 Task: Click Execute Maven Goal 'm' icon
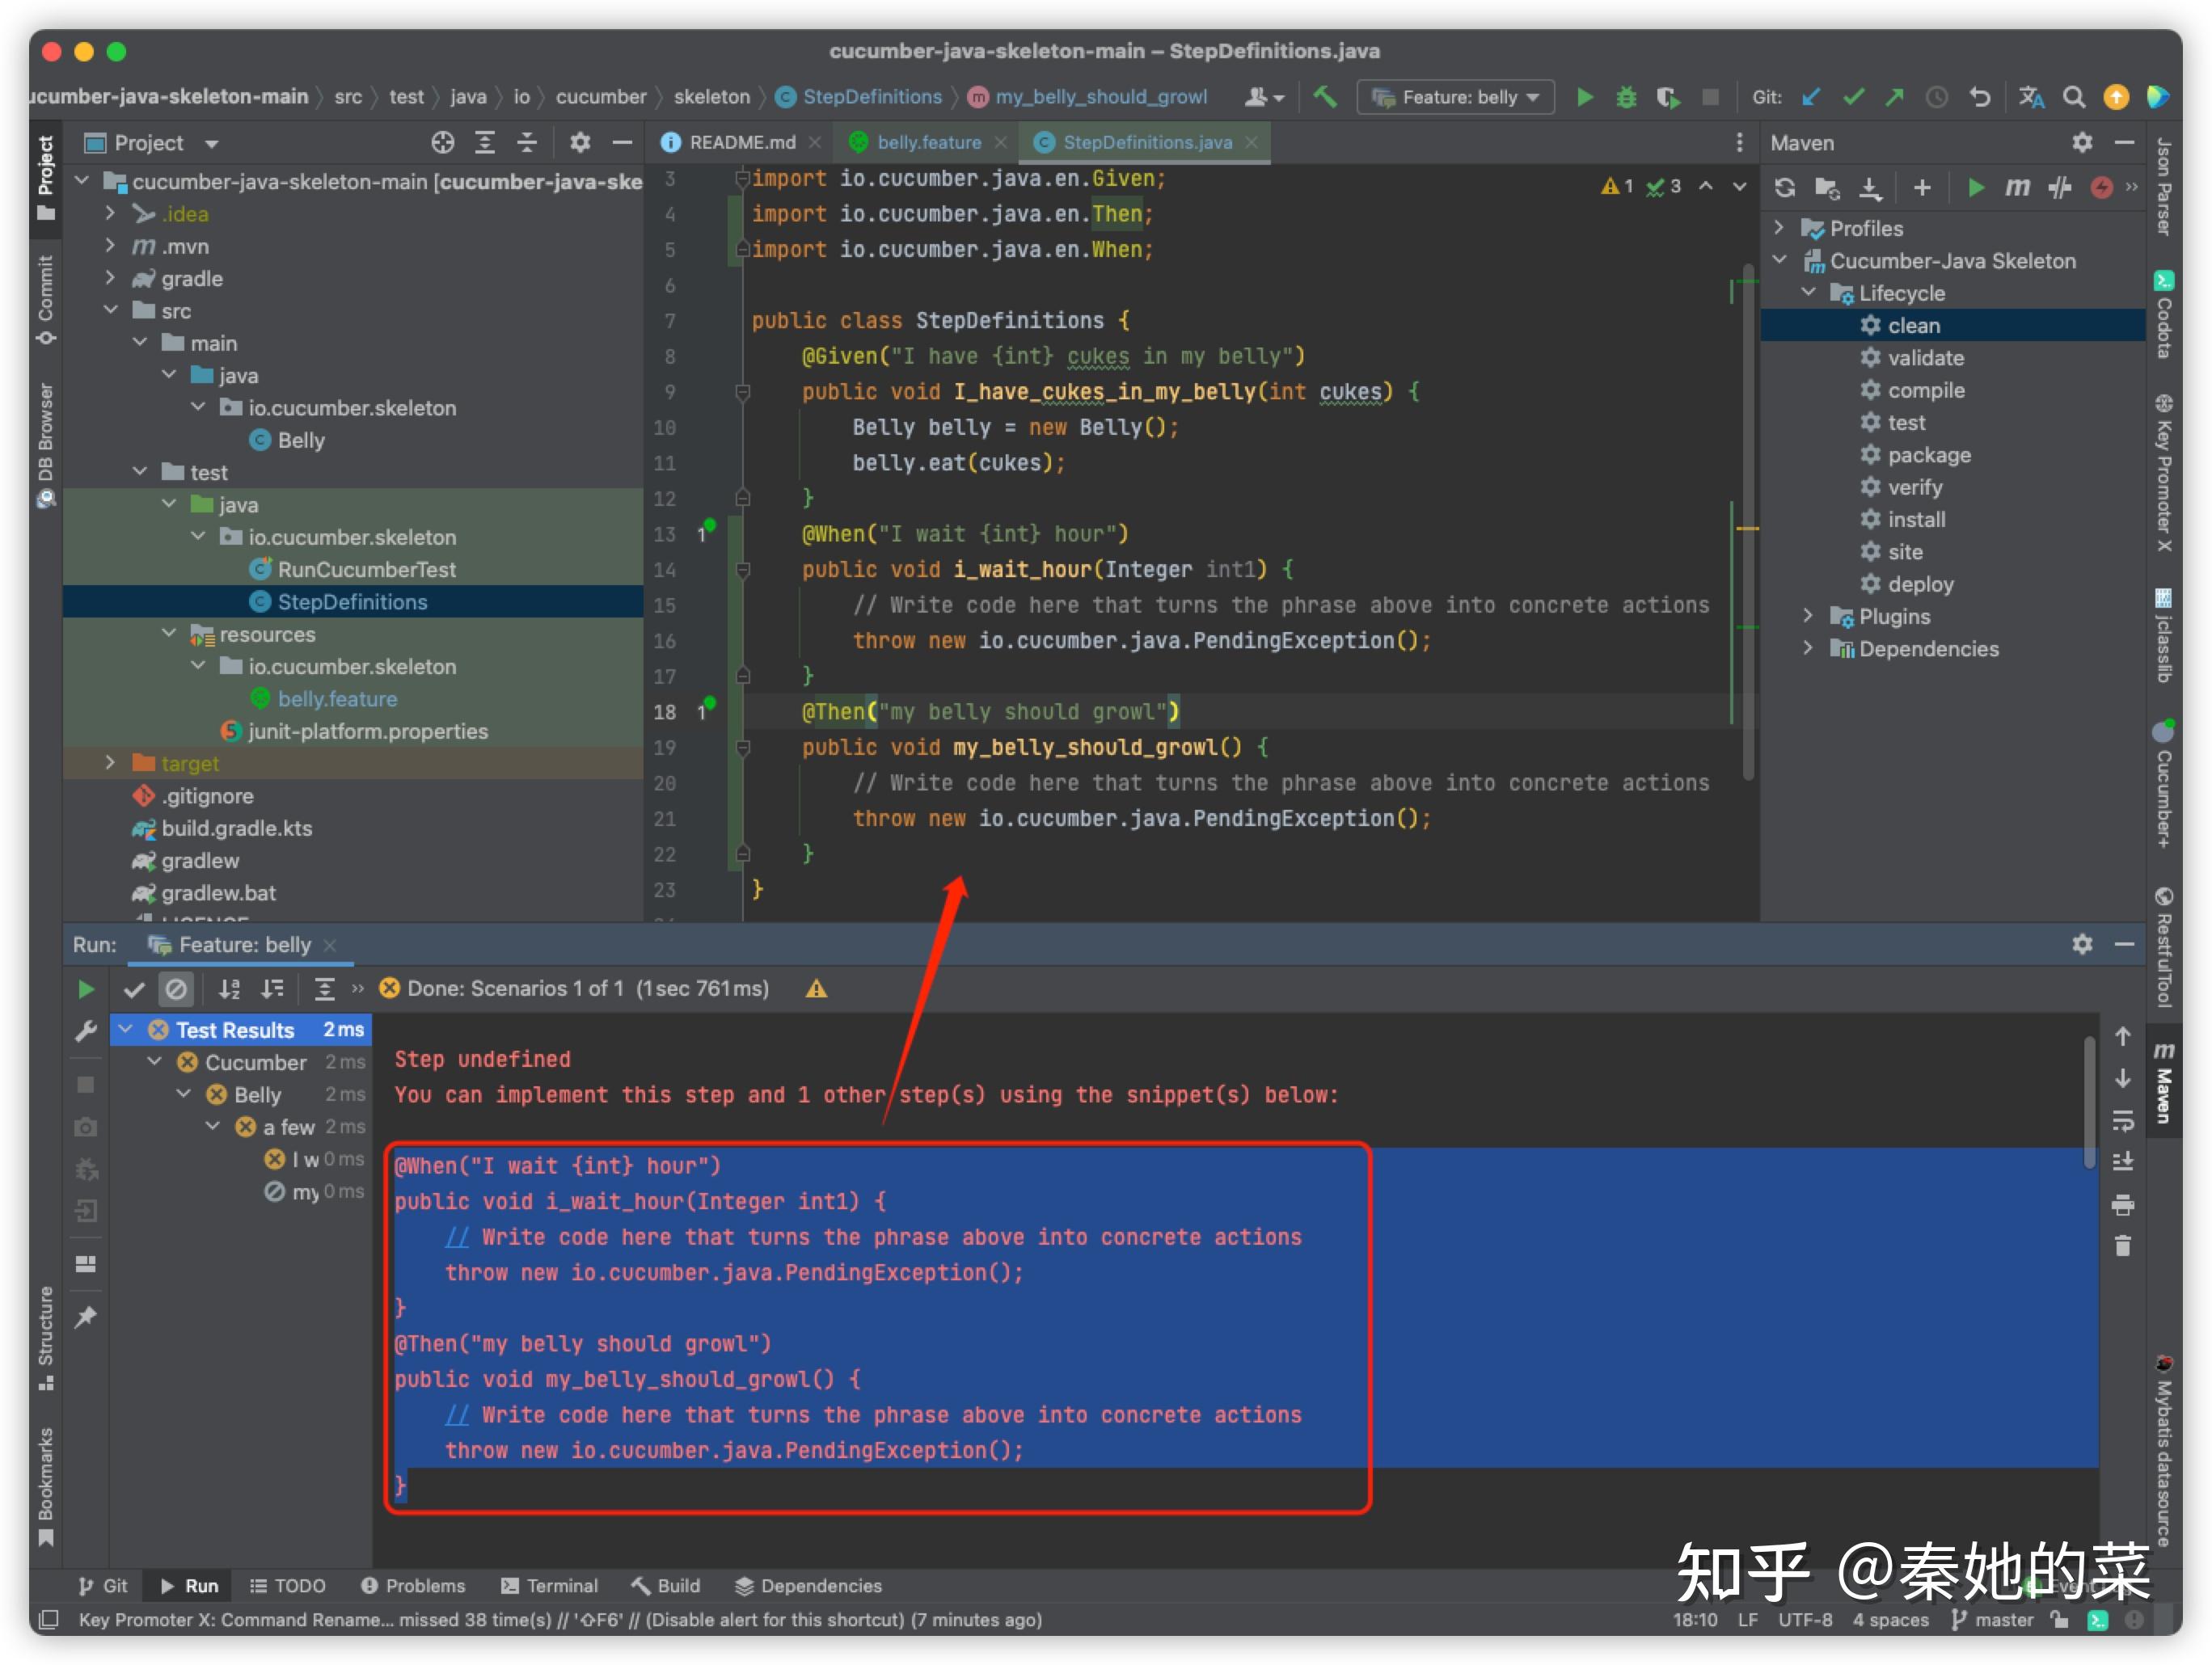pos(2017,187)
